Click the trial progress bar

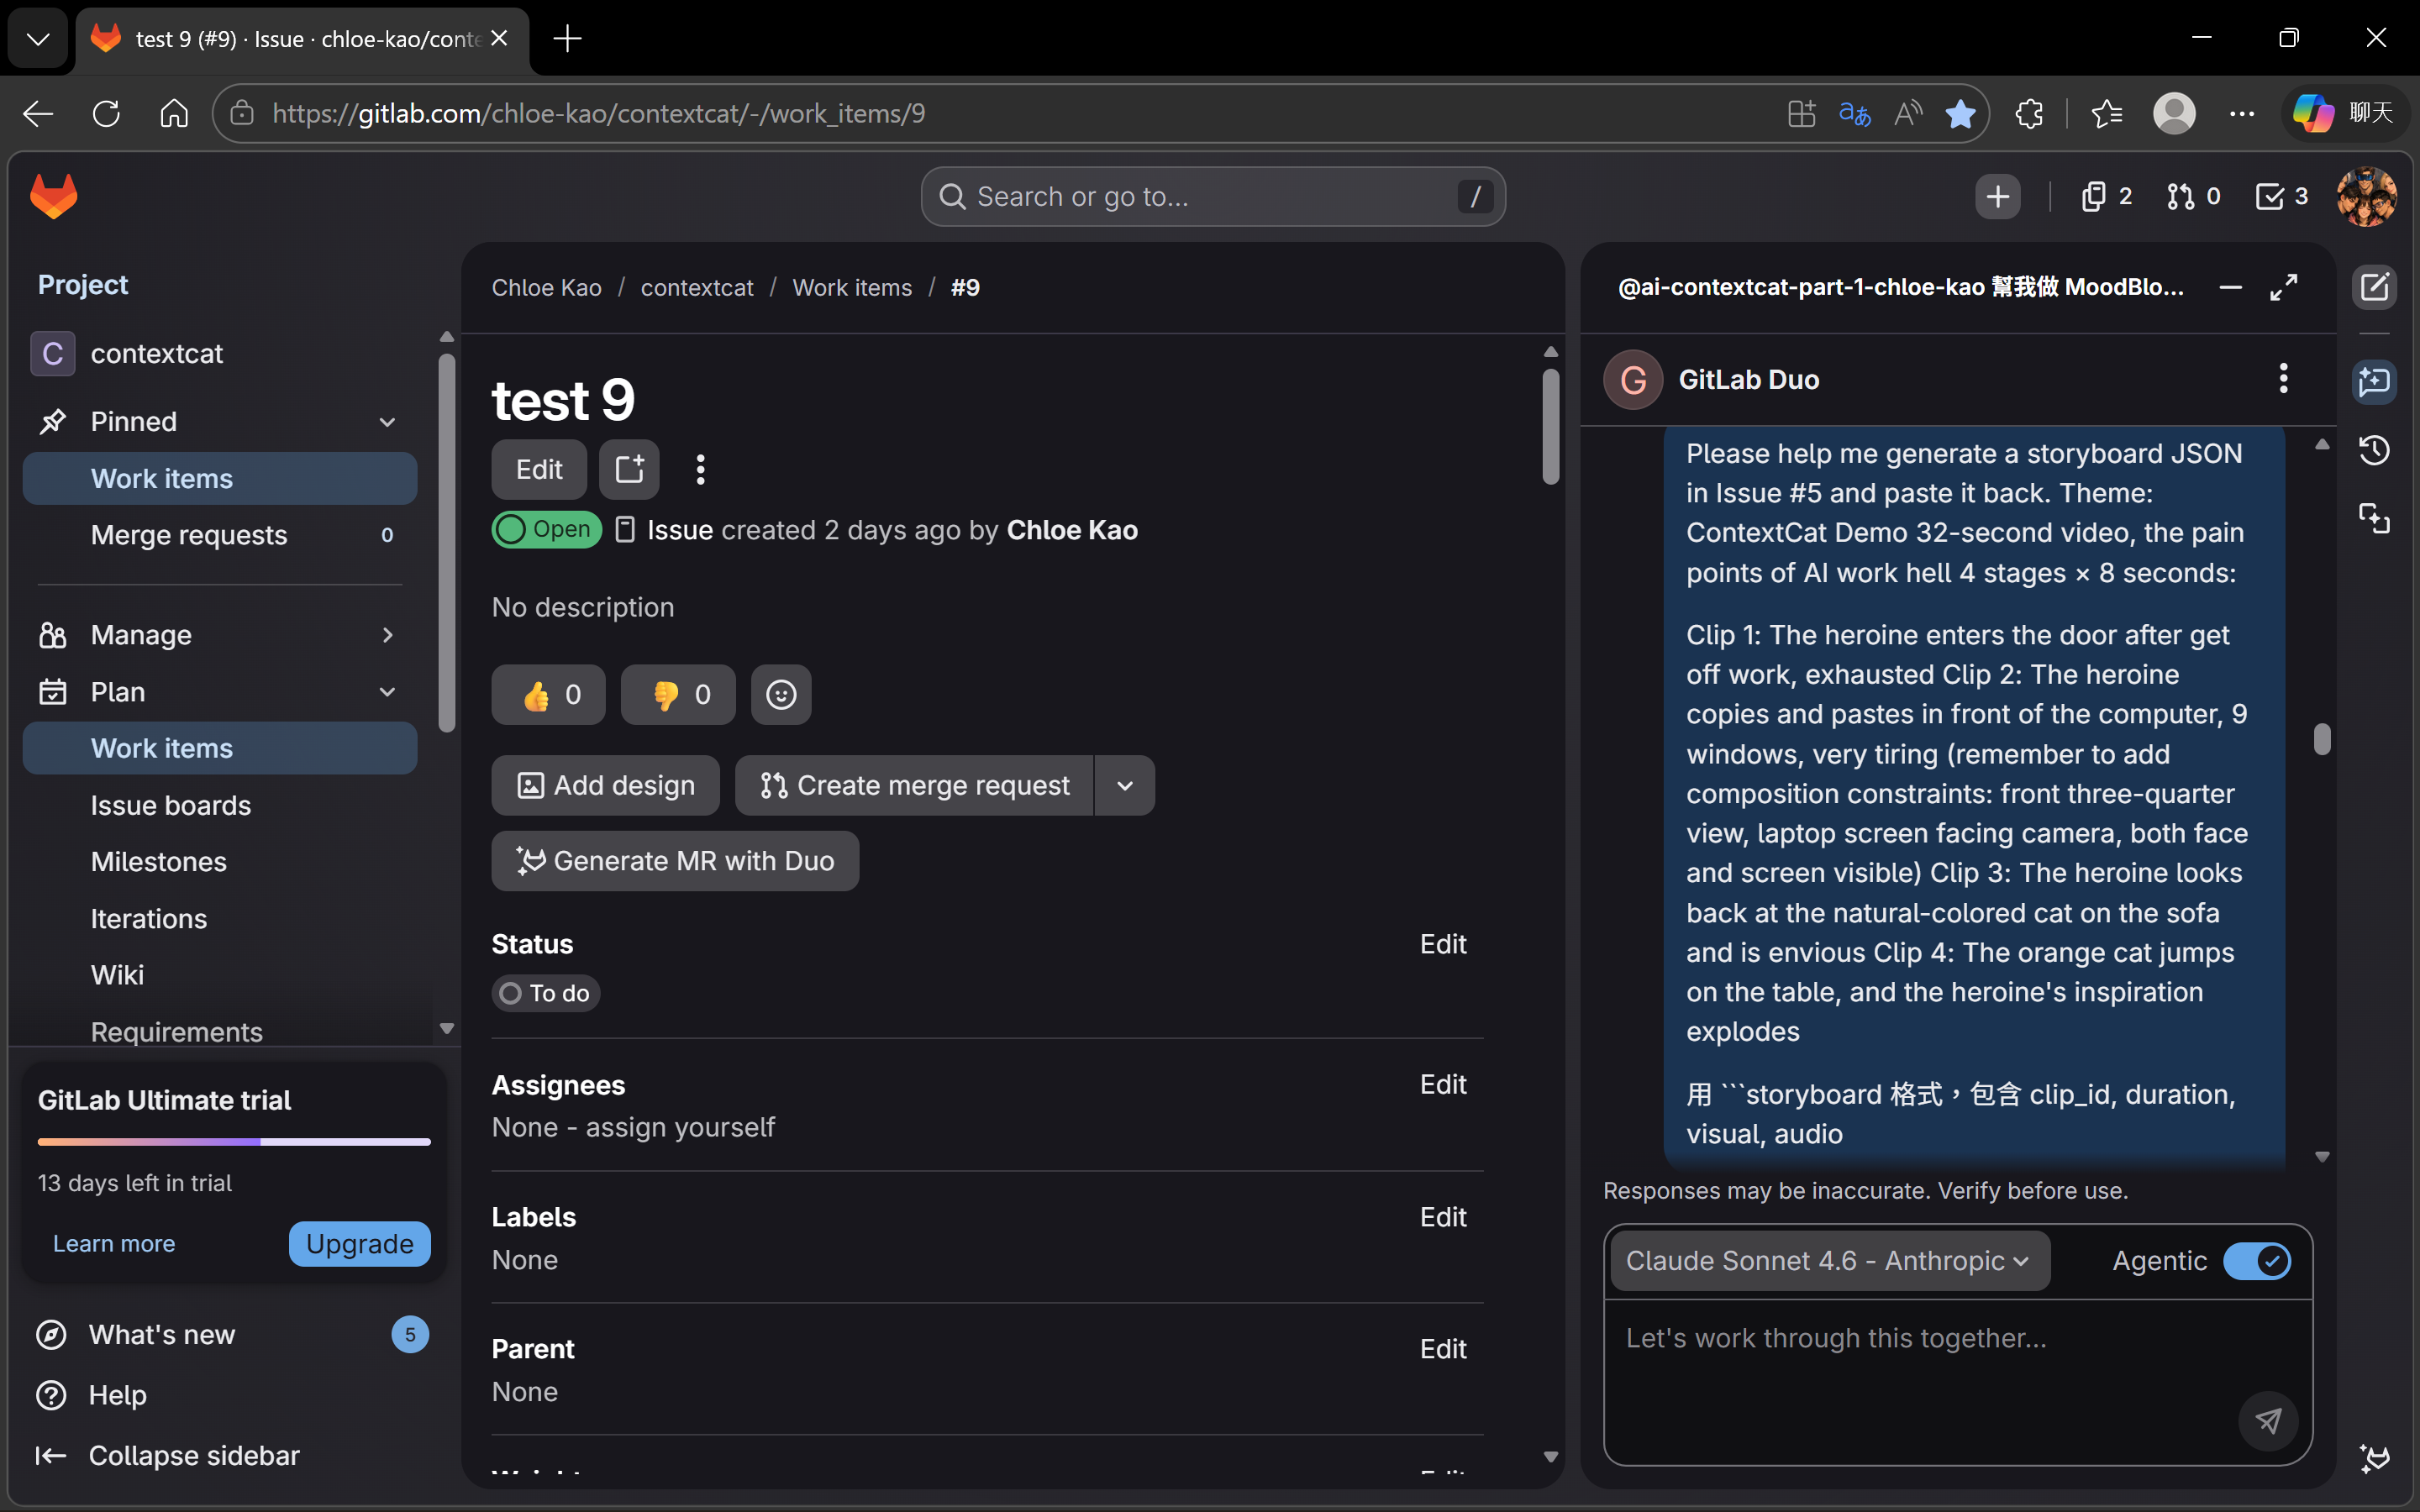point(234,1141)
